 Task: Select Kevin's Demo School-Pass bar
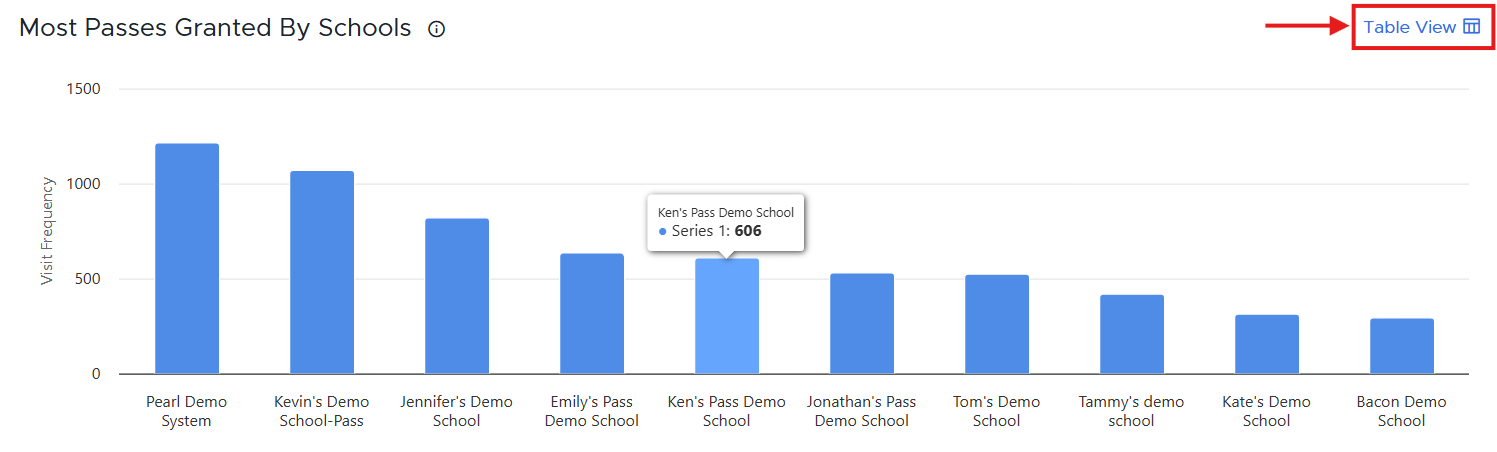point(322,273)
